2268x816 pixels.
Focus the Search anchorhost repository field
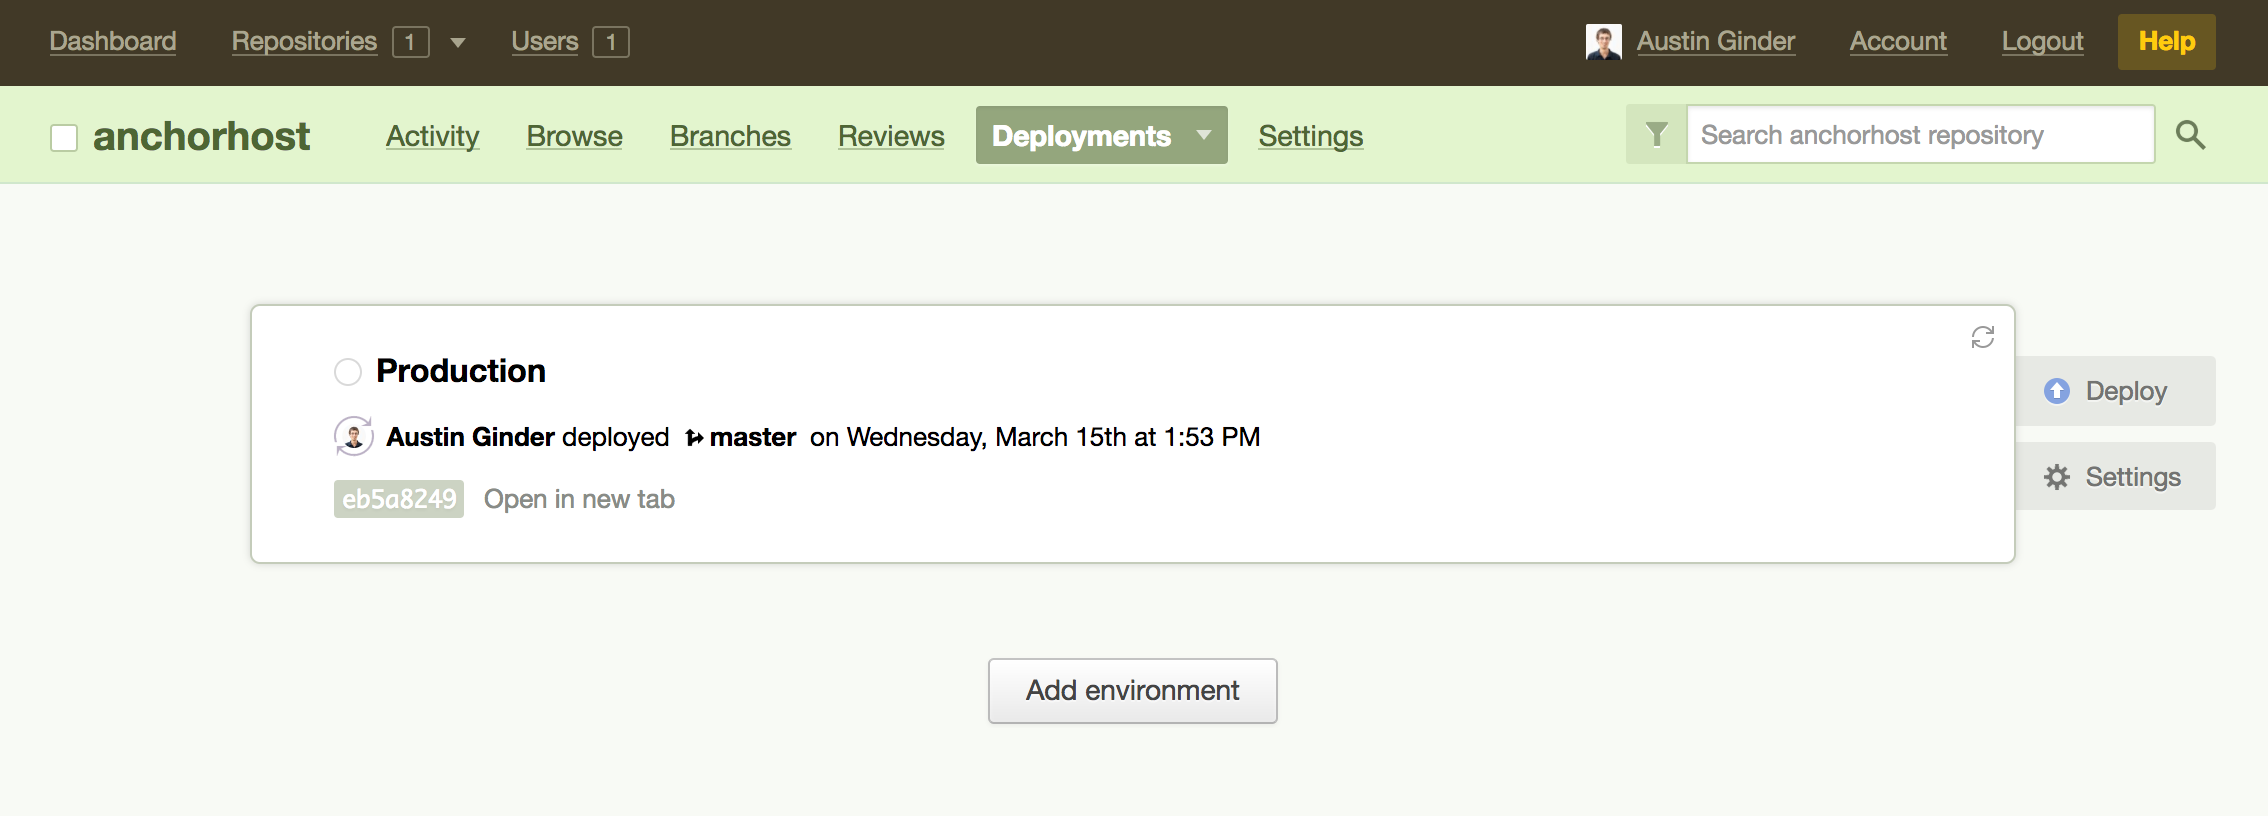(1920, 134)
